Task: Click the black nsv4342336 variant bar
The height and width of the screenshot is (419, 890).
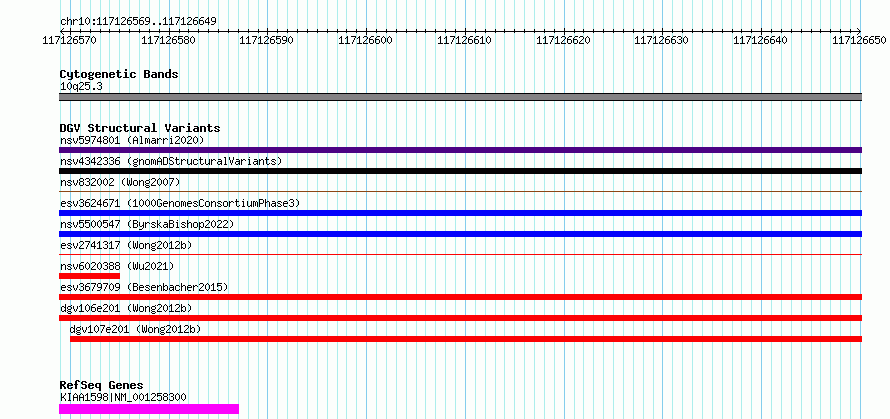Action: coord(460,171)
